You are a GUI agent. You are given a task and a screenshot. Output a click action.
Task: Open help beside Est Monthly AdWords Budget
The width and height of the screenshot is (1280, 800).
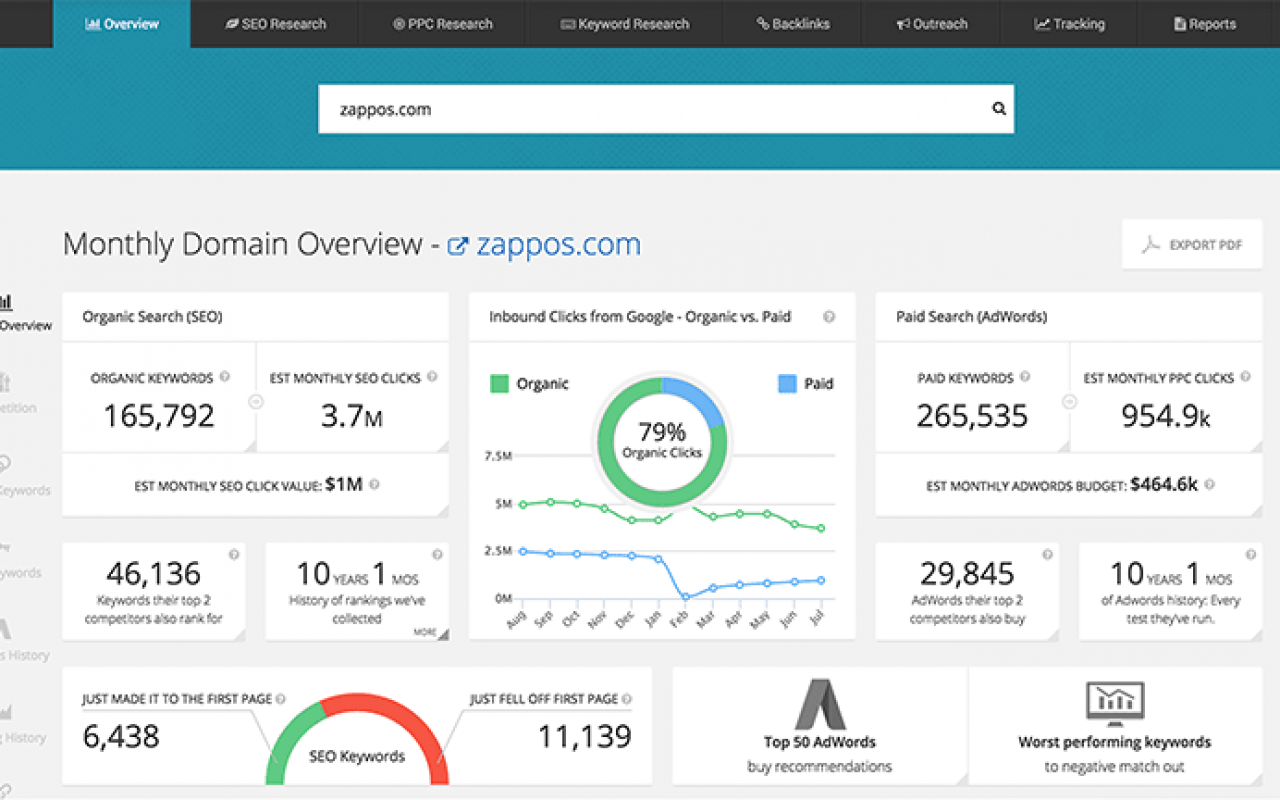click(x=1209, y=484)
